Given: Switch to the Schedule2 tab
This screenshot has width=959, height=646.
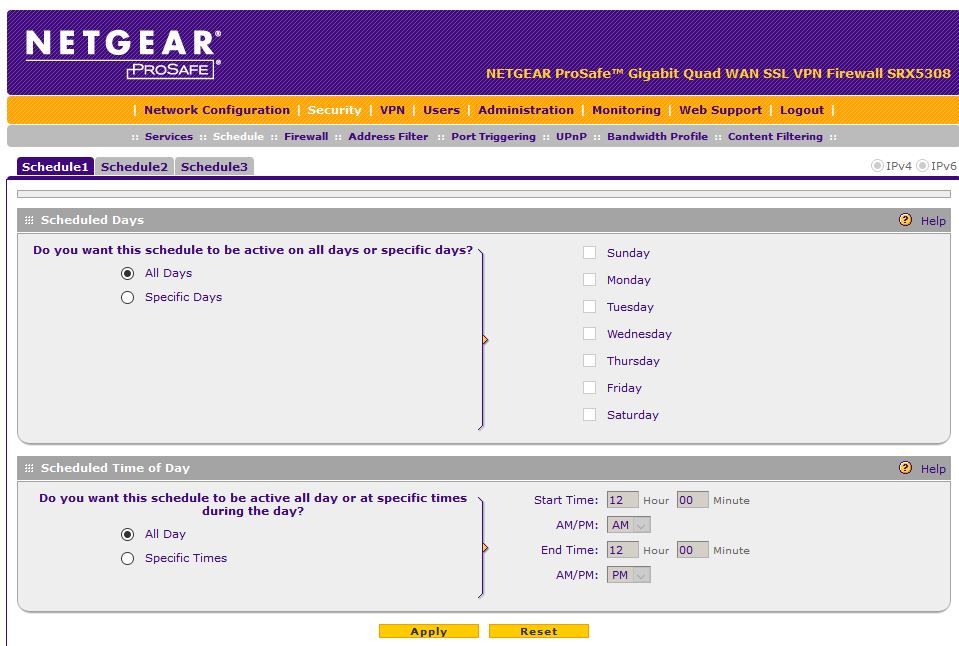Looking at the screenshot, I should click(134, 167).
